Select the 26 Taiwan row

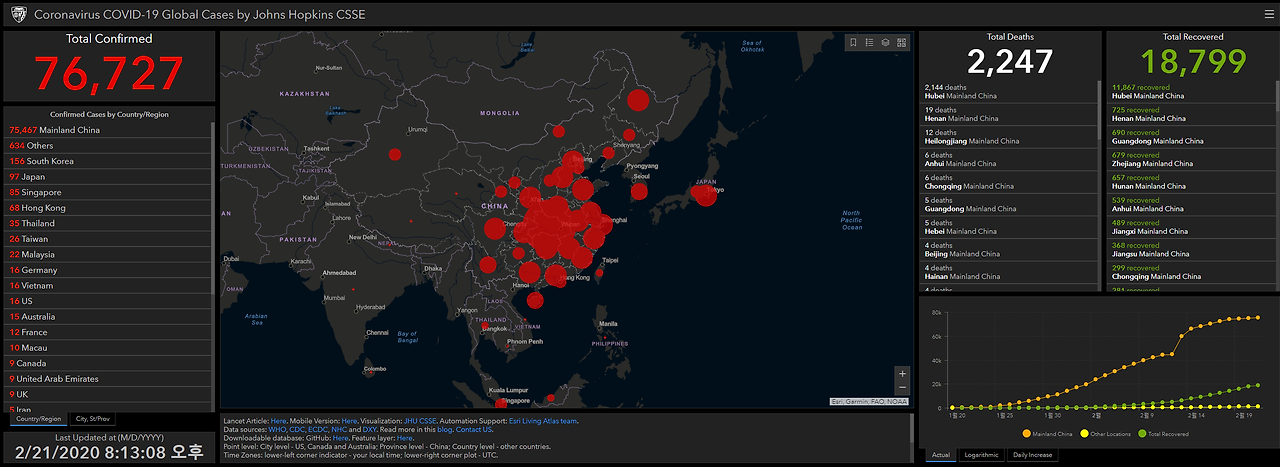tap(108, 239)
